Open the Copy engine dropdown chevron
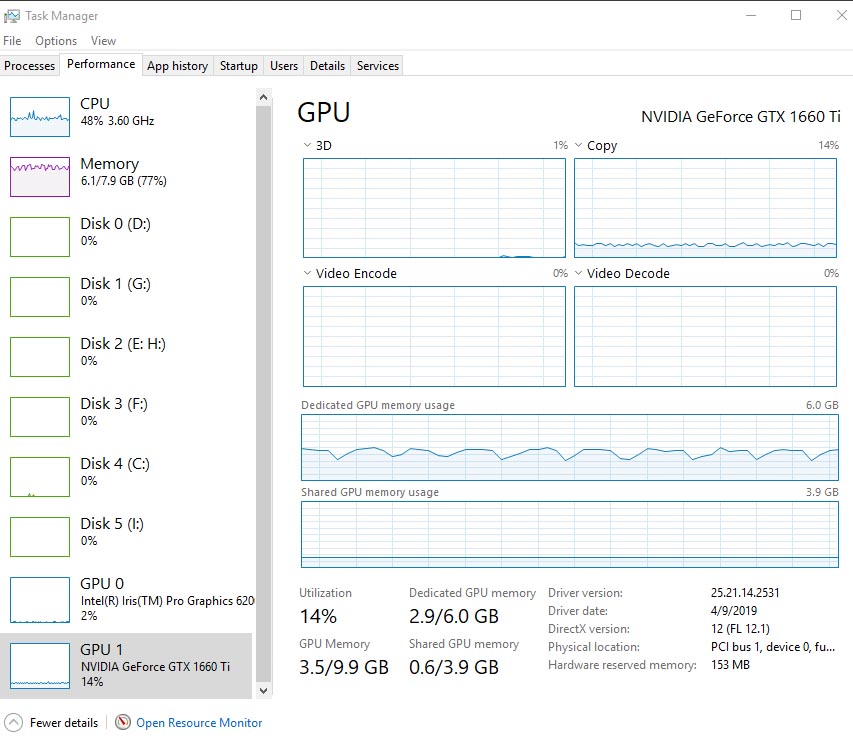Image resolution: width=853 pixels, height=739 pixels. point(578,145)
